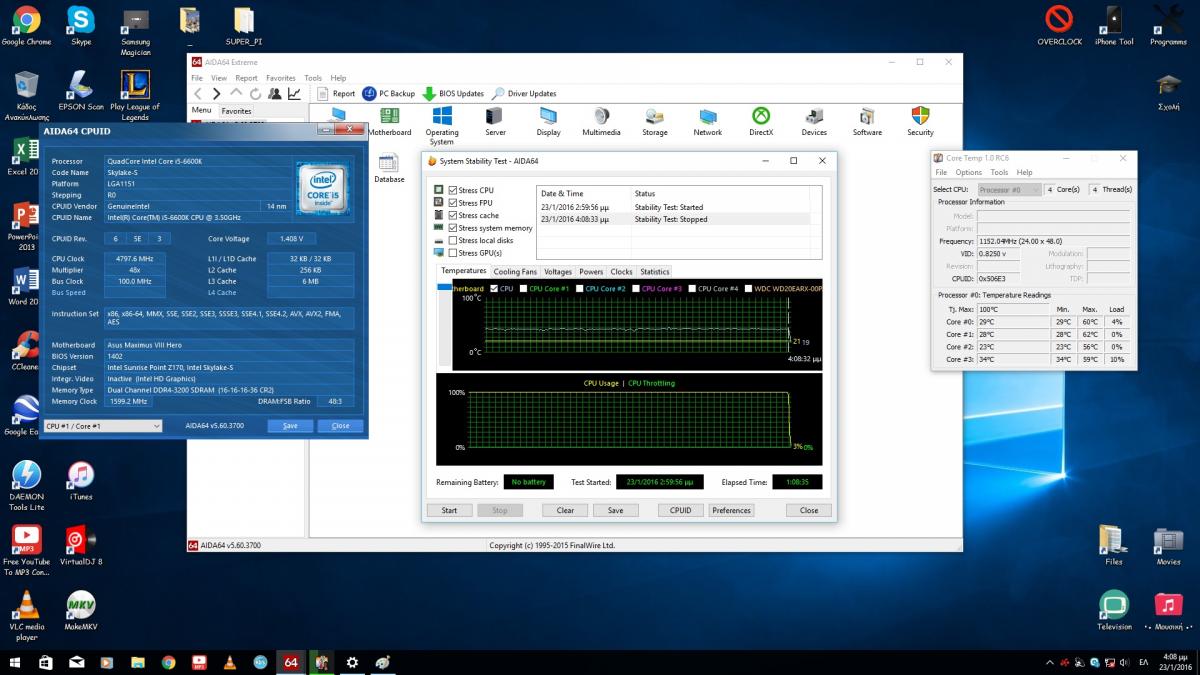Open the SUPER_PI desktop folder
The height and width of the screenshot is (675, 1200).
click(243, 27)
